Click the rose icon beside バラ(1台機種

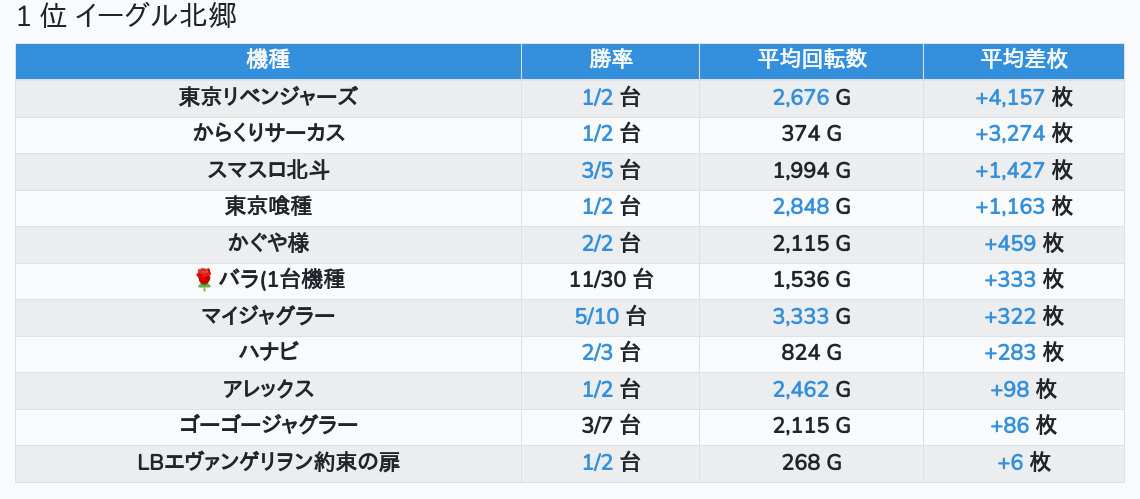(204, 280)
